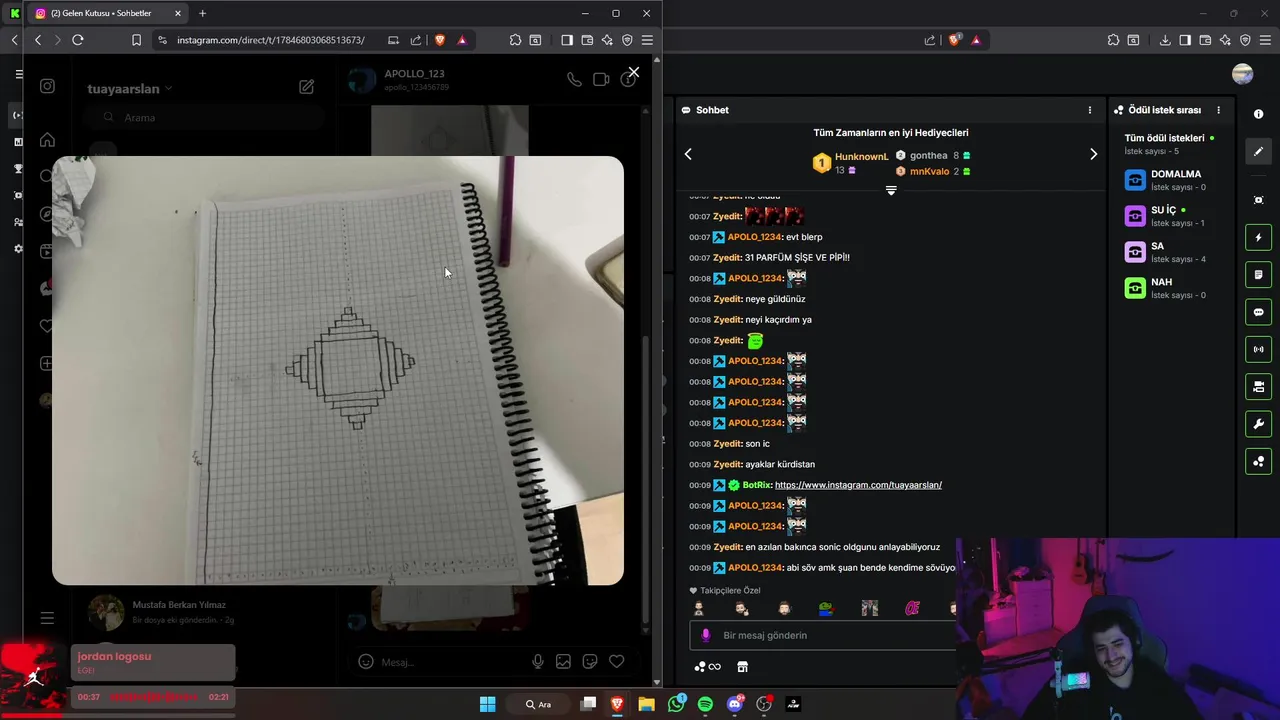This screenshot has width=1280, height=720.
Task: Open Brave Wallet icon in front window
Action: coord(587,40)
